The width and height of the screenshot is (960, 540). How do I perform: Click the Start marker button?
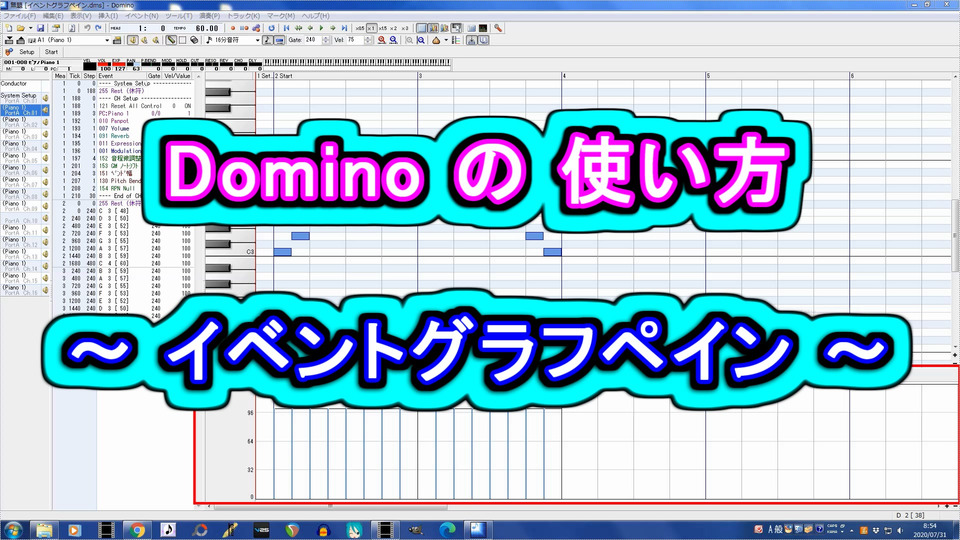[x=51, y=52]
